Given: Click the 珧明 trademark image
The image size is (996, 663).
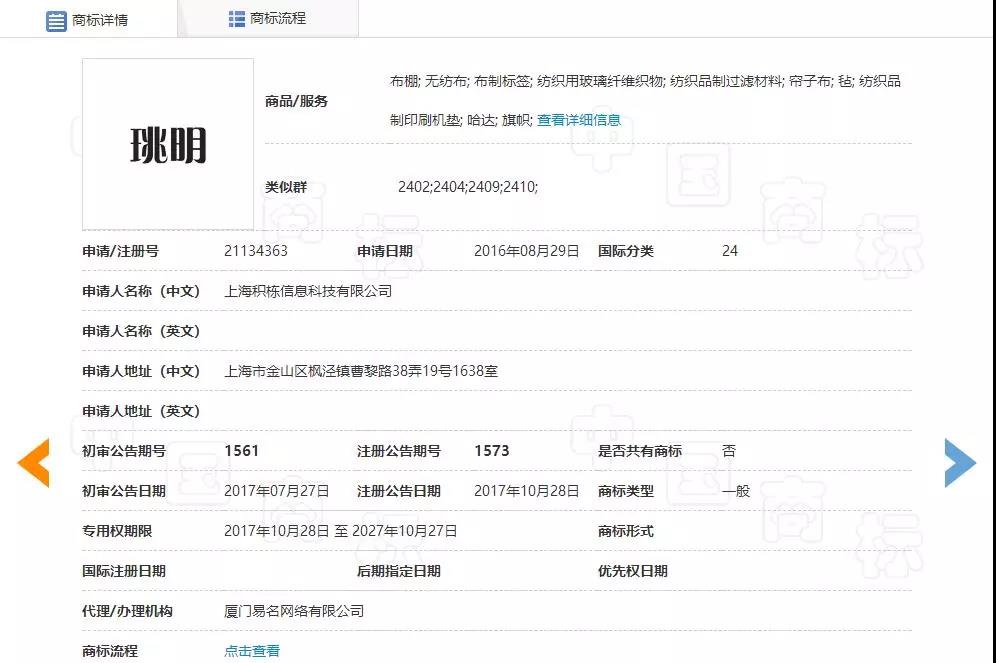Looking at the screenshot, I should click(x=167, y=143).
